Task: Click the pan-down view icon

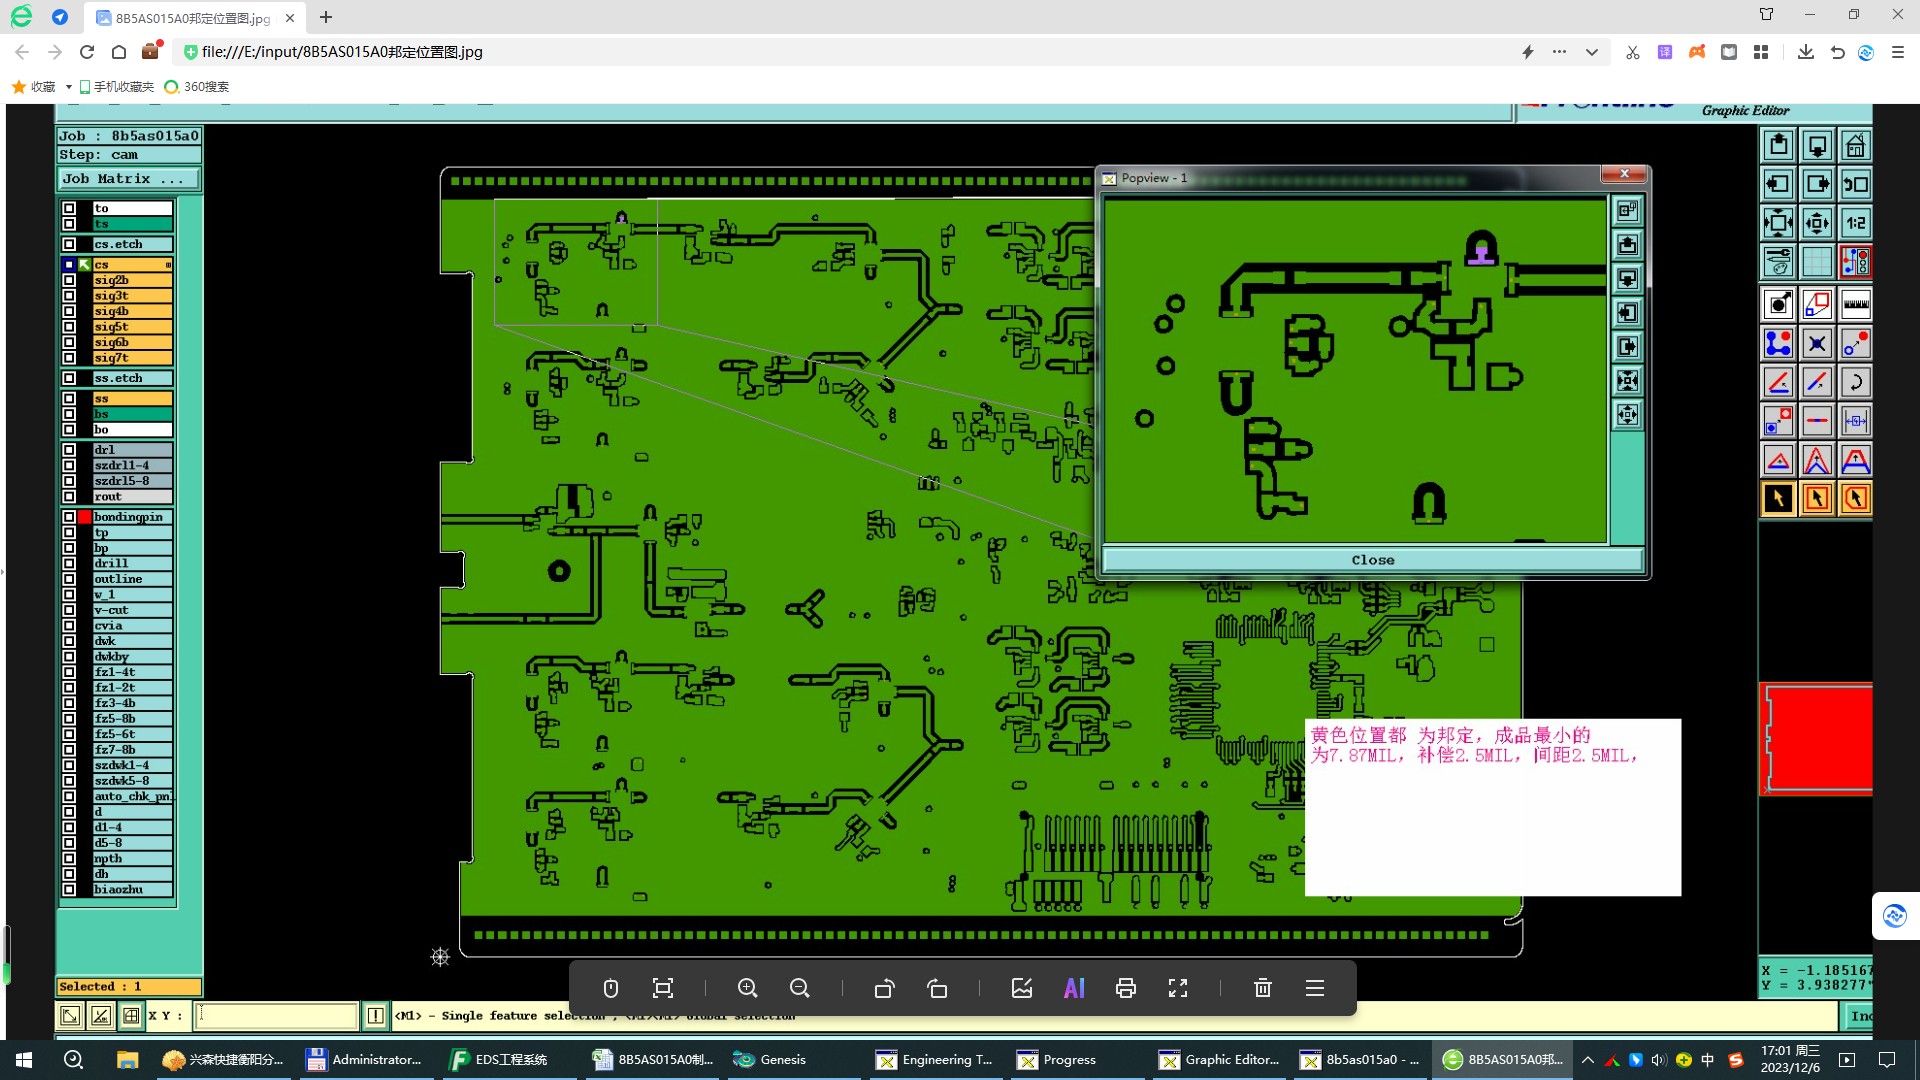Action: (x=1817, y=146)
